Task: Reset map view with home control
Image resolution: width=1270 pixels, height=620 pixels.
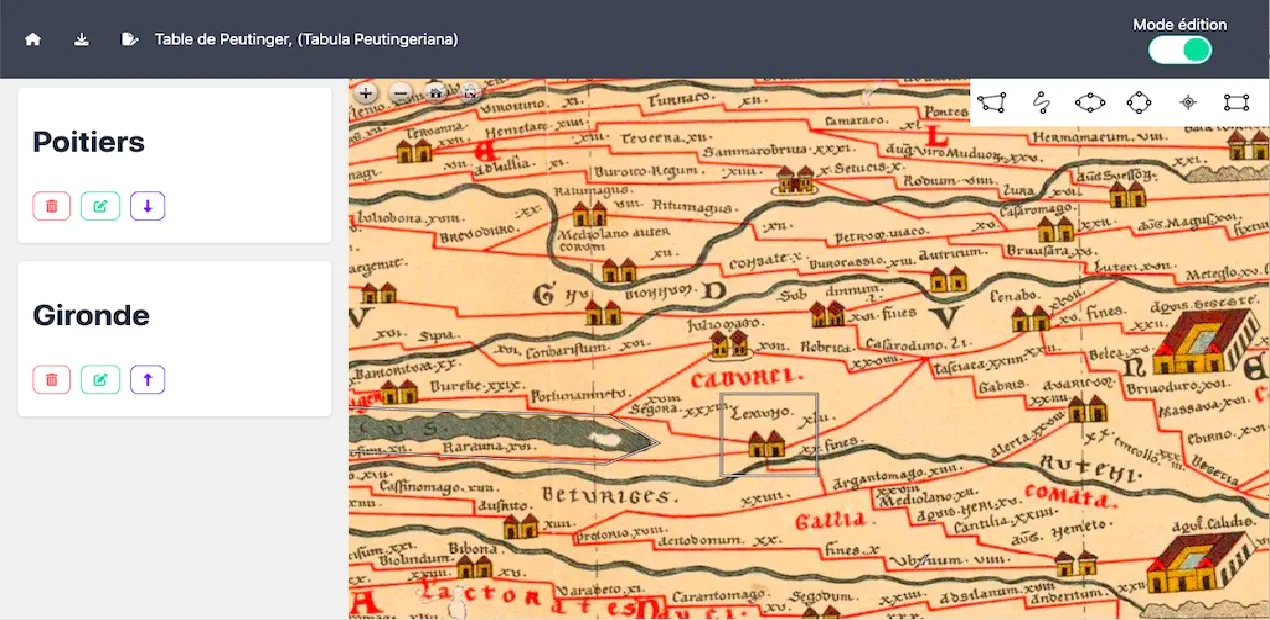Action: (x=435, y=93)
